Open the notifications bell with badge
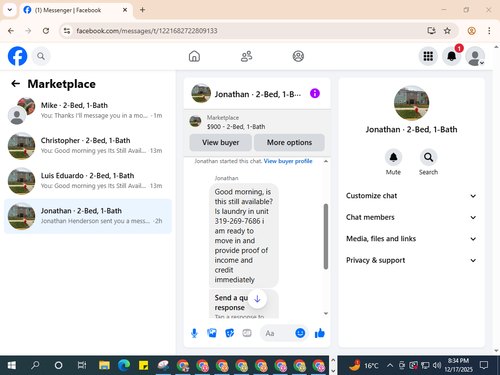Image resolution: width=500 pixels, height=375 pixels. click(452, 56)
